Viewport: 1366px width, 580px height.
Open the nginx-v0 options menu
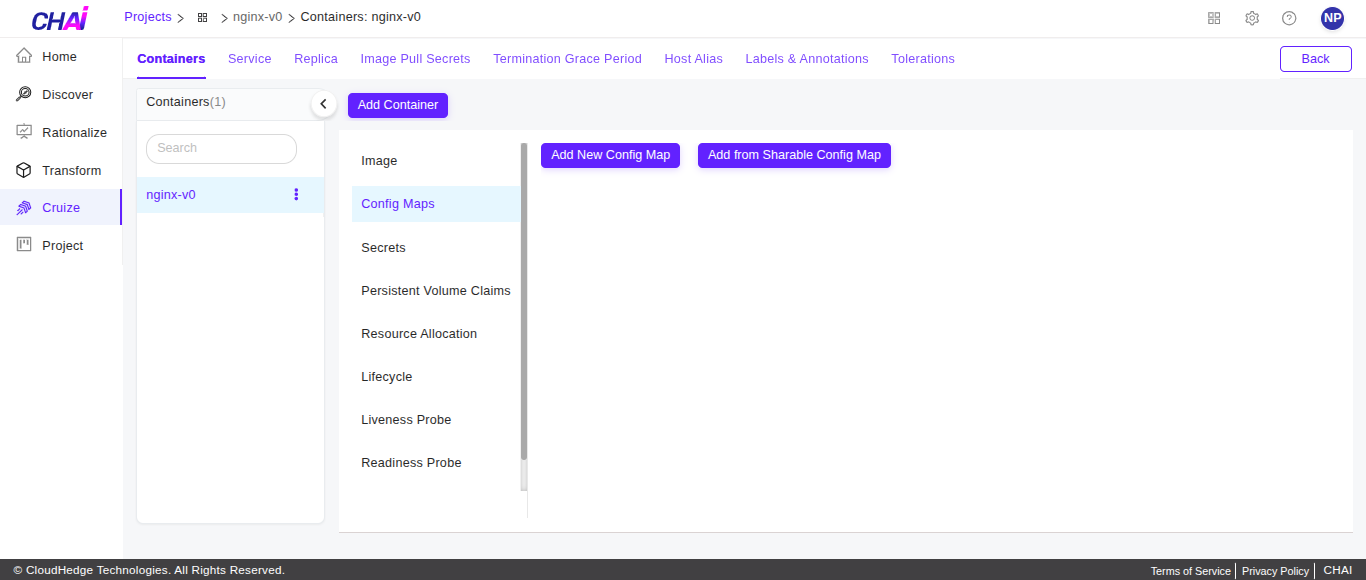[296, 194]
